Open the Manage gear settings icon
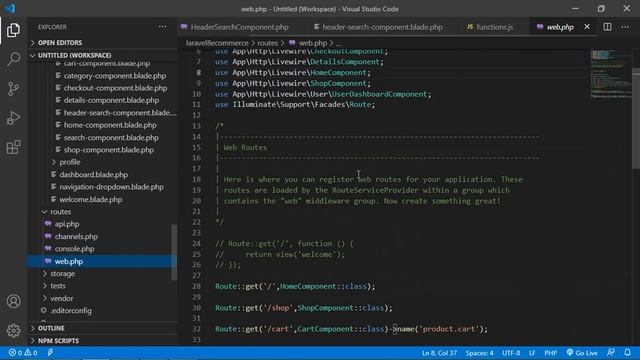This screenshot has width=640, height=360. click(13, 330)
